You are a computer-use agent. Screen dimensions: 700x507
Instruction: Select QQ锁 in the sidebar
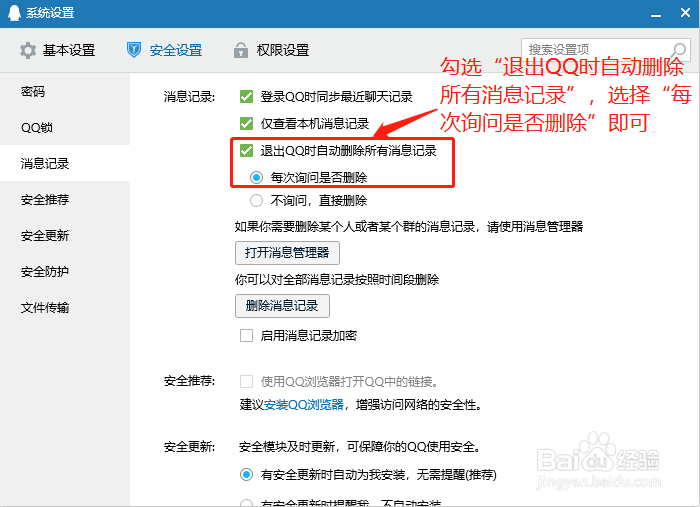[65, 128]
